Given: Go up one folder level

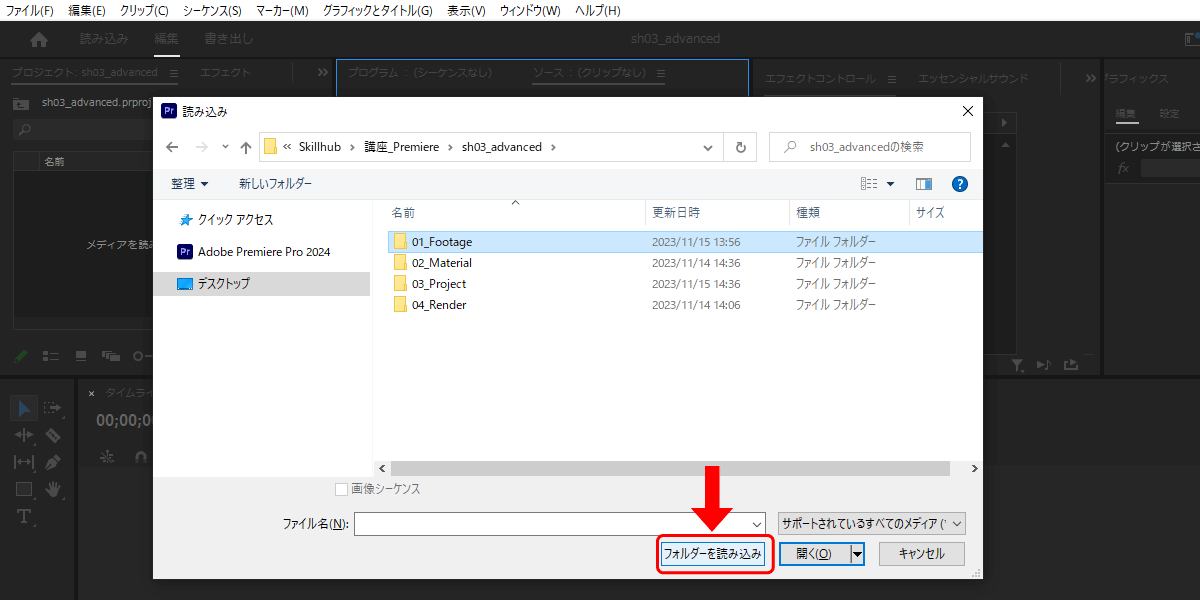Looking at the screenshot, I should tap(246, 147).
